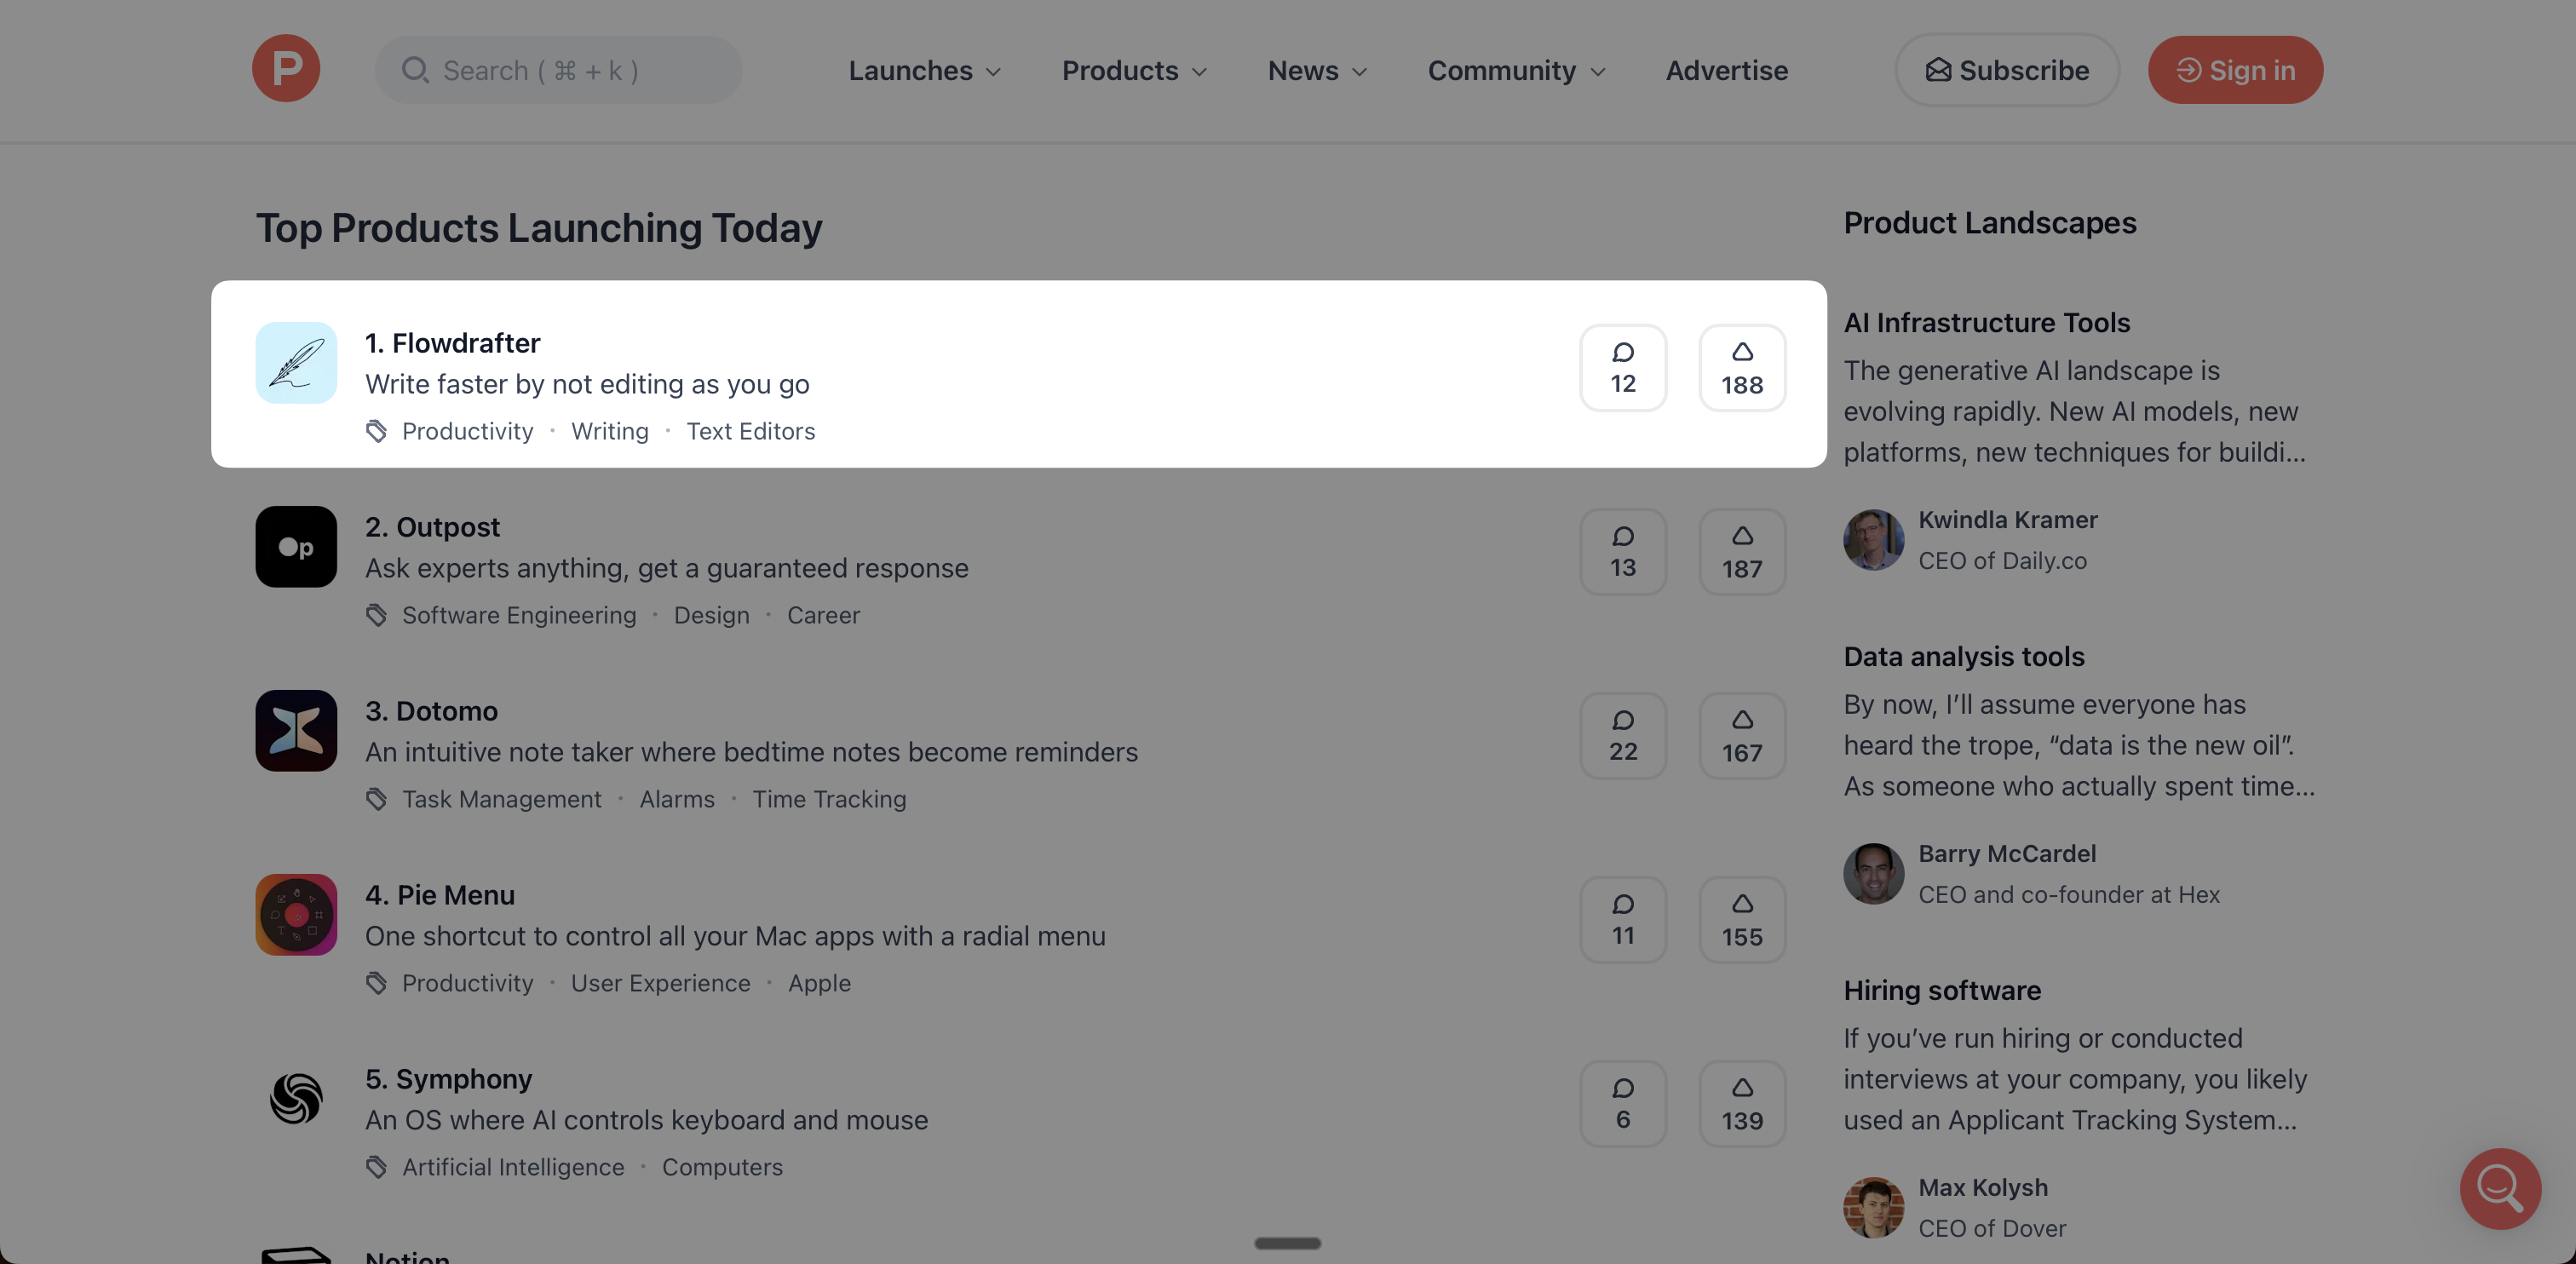The image size is (2576, 1264).
Task: Click the Subscribe button
Action: pos(2007,71)
